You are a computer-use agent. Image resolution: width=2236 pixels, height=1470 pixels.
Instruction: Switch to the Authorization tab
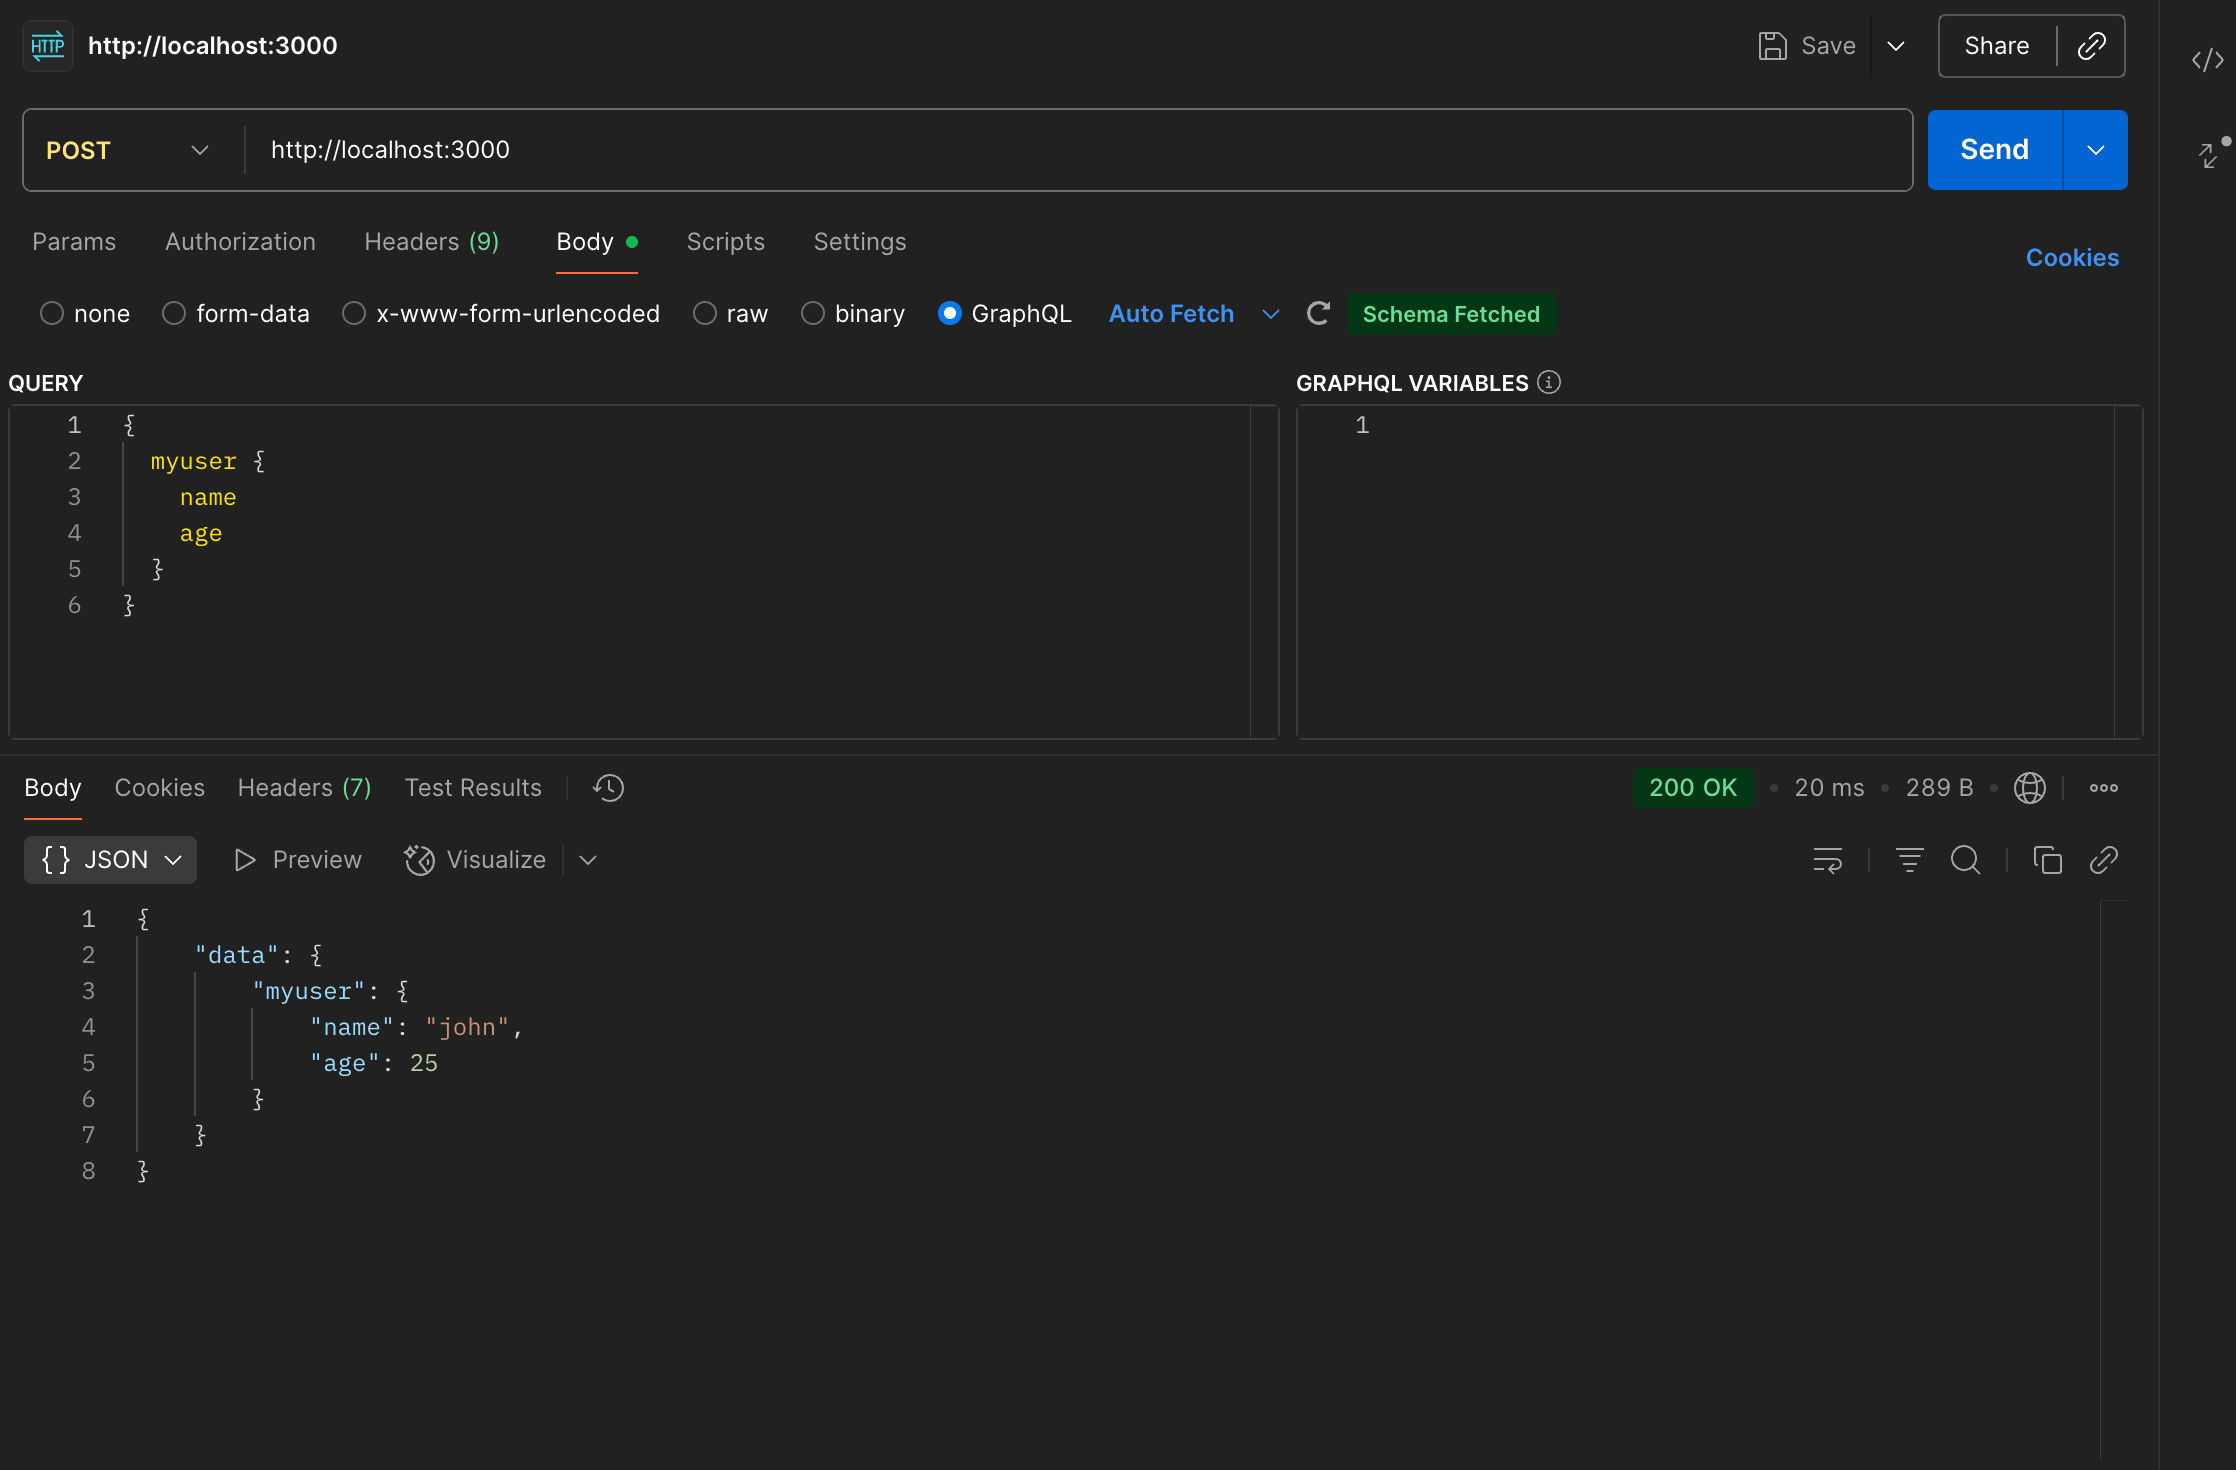point(240,242)
